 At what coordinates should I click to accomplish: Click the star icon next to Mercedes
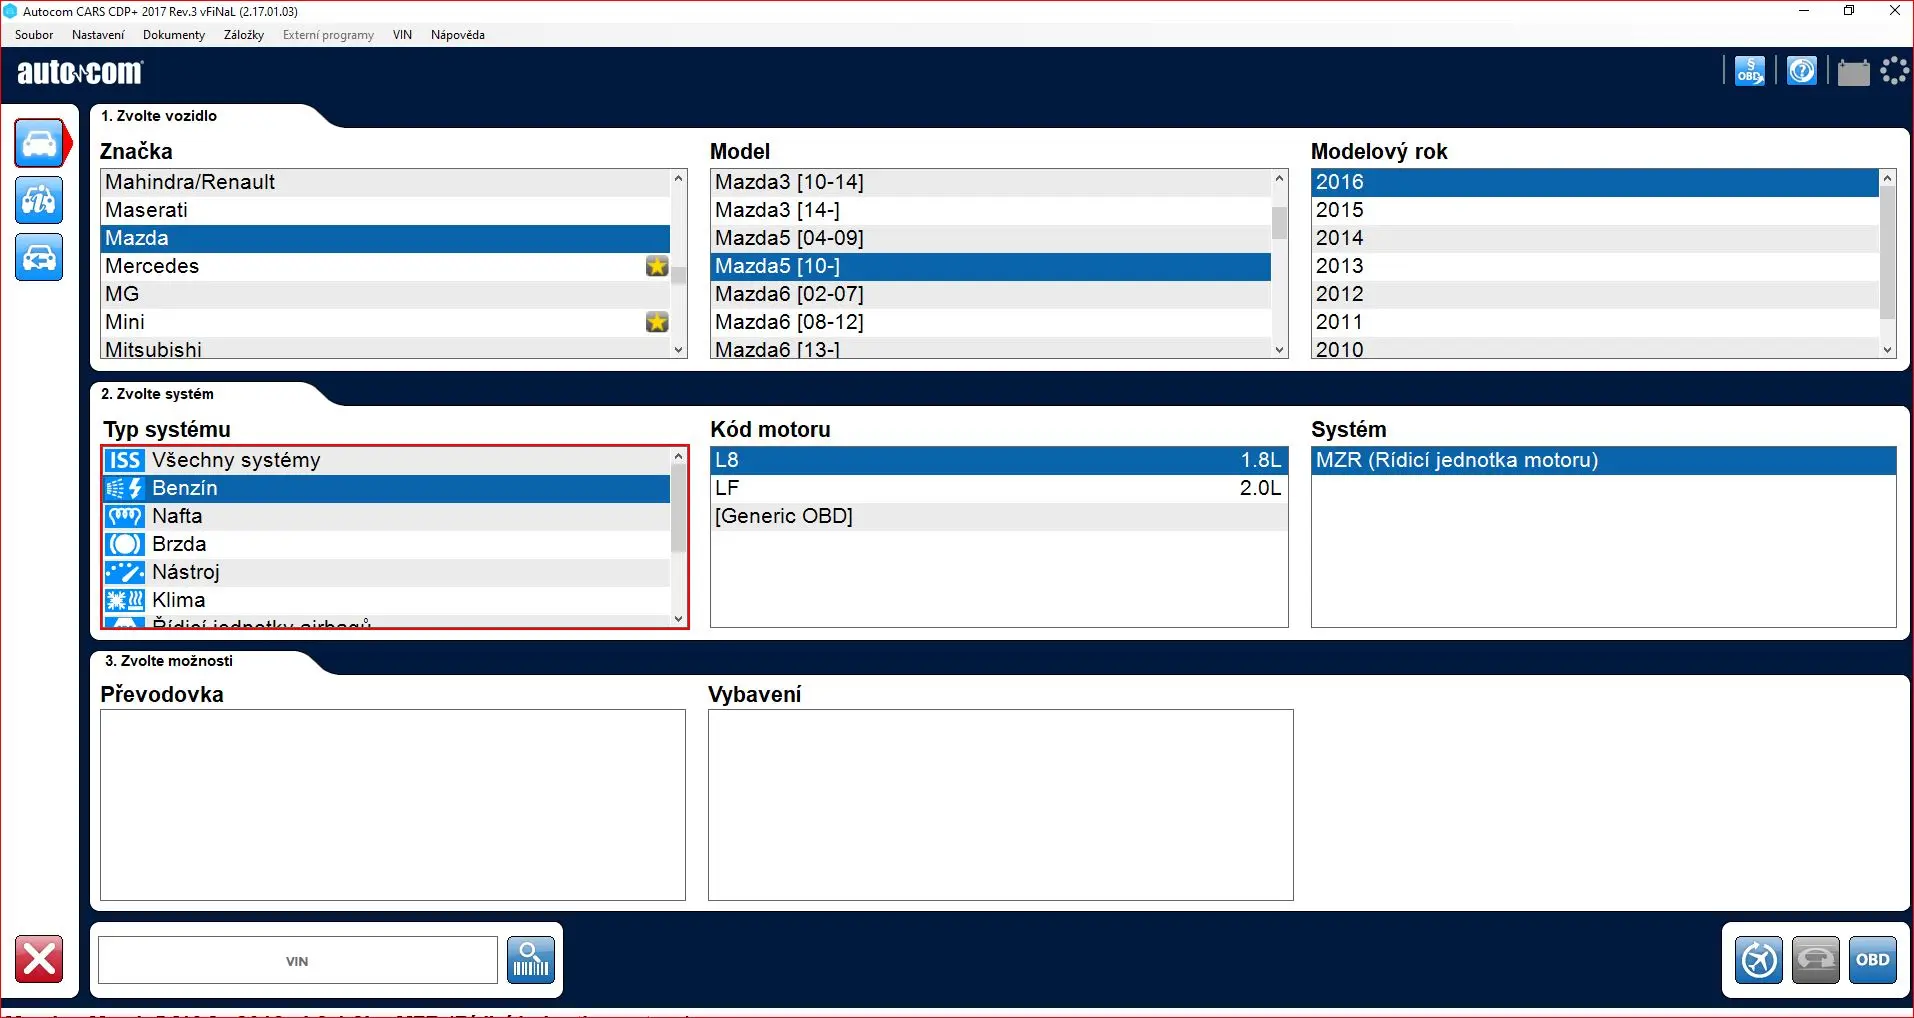(x=657, y=266)
